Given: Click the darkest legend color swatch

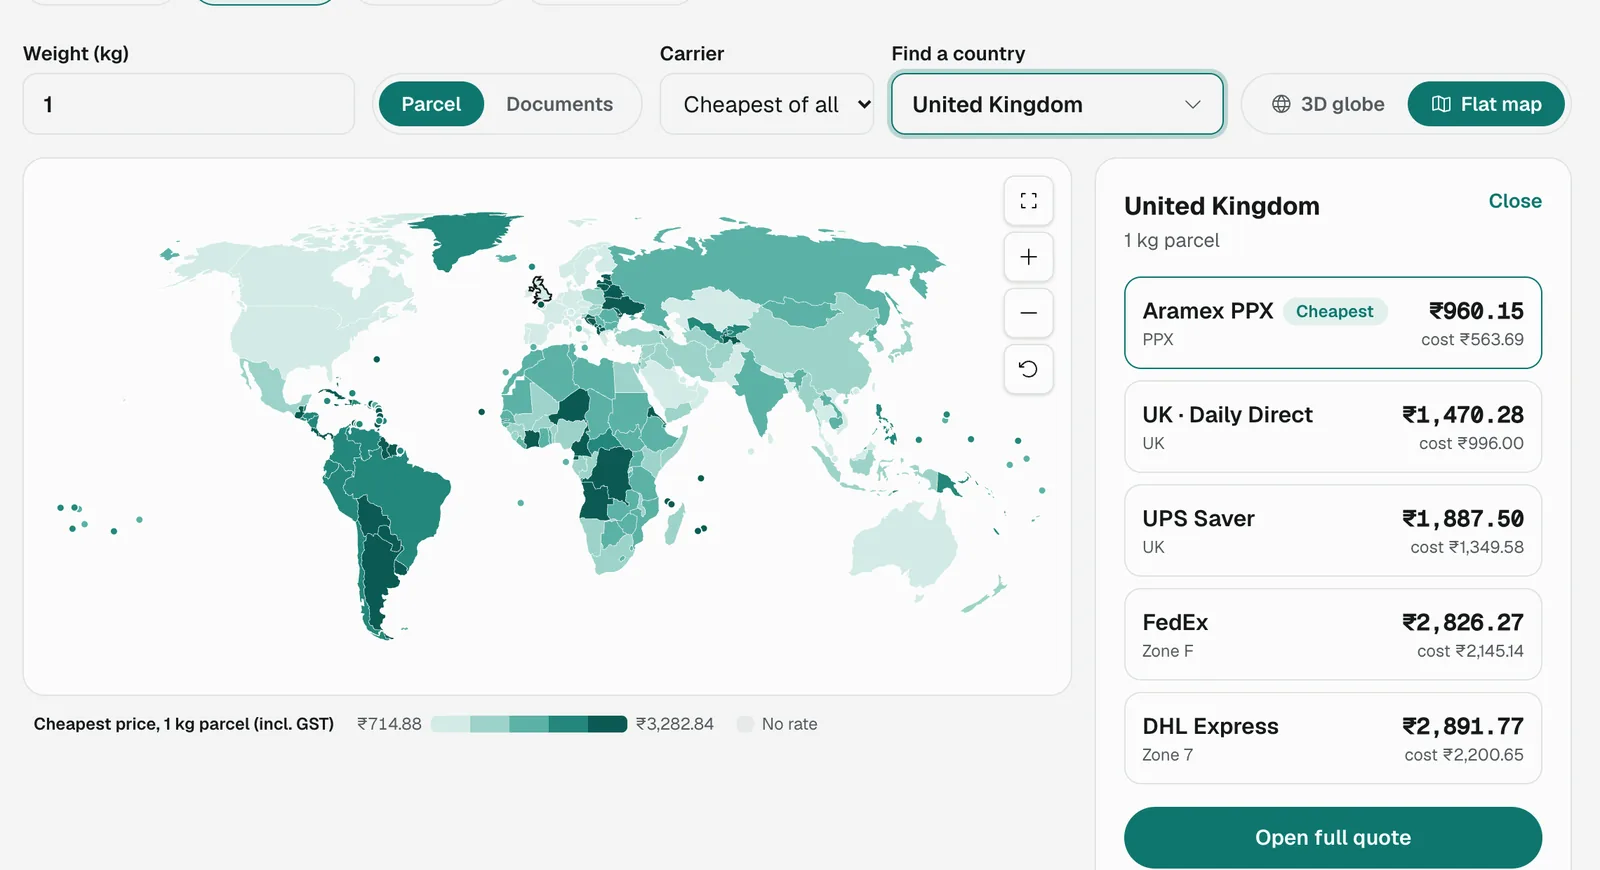Looking at the screenshot, I should point(607,724).
